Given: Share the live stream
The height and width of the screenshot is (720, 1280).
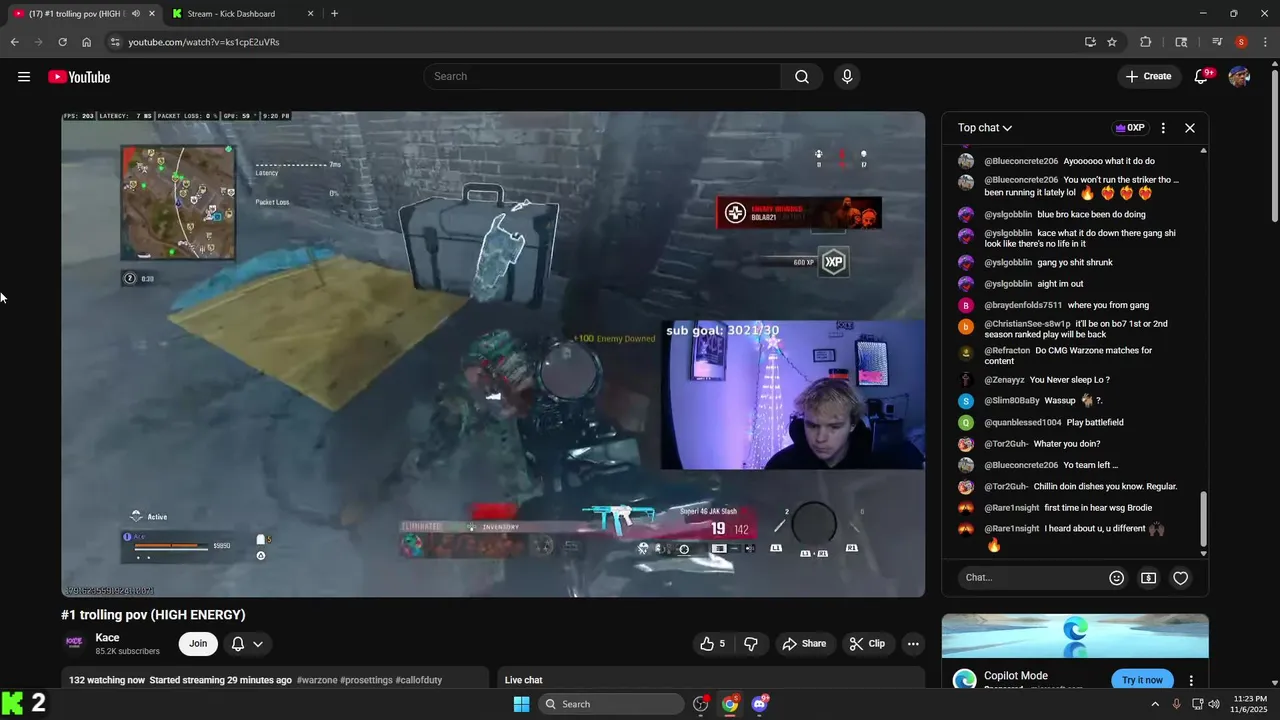Looking at the screenshot, I should [x=804, y=644].
